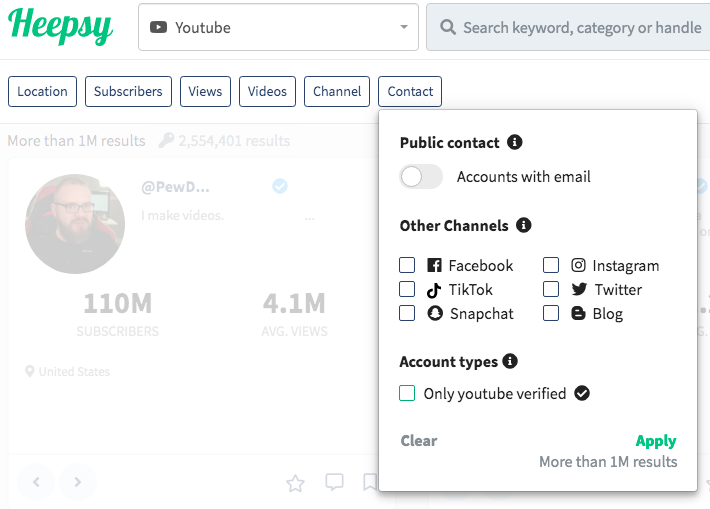Click the 4.1M avg views value

click(294, 303)
